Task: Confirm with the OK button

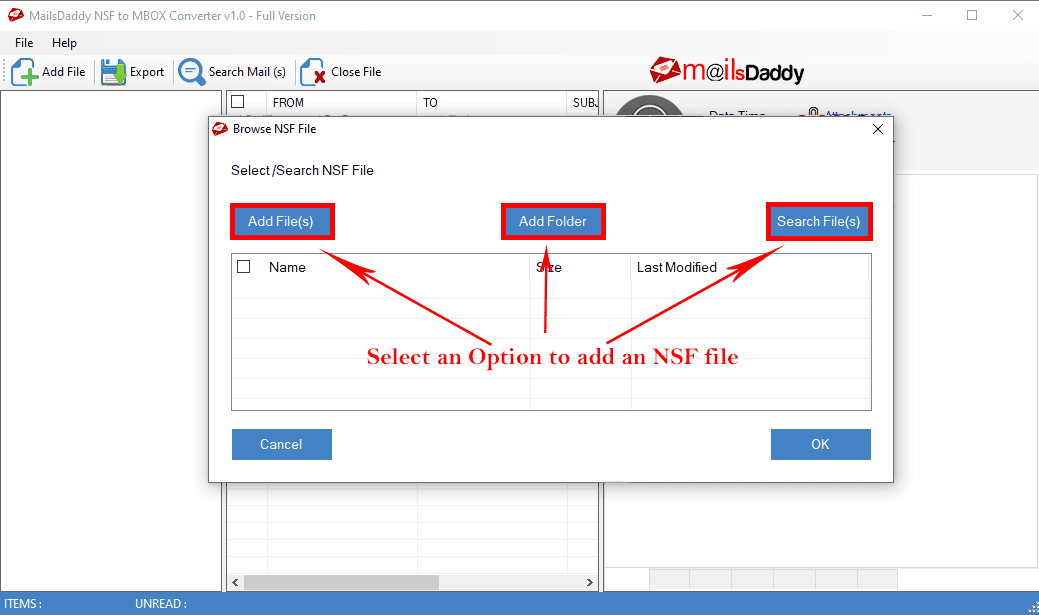Action: [x=820, y=444]
